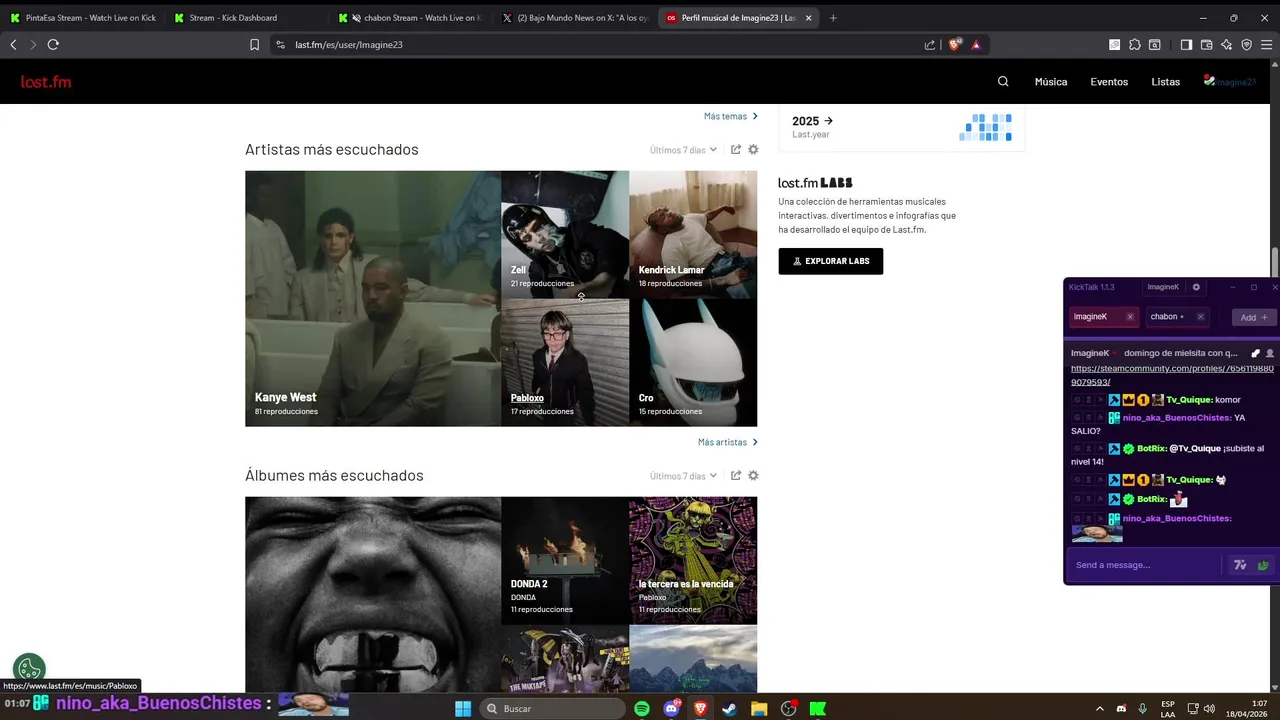The width and height of the screenshot is (1280, 720).
Task: Click the Add chatroom button in KickTalk
Action: [x=1254, y=317]
